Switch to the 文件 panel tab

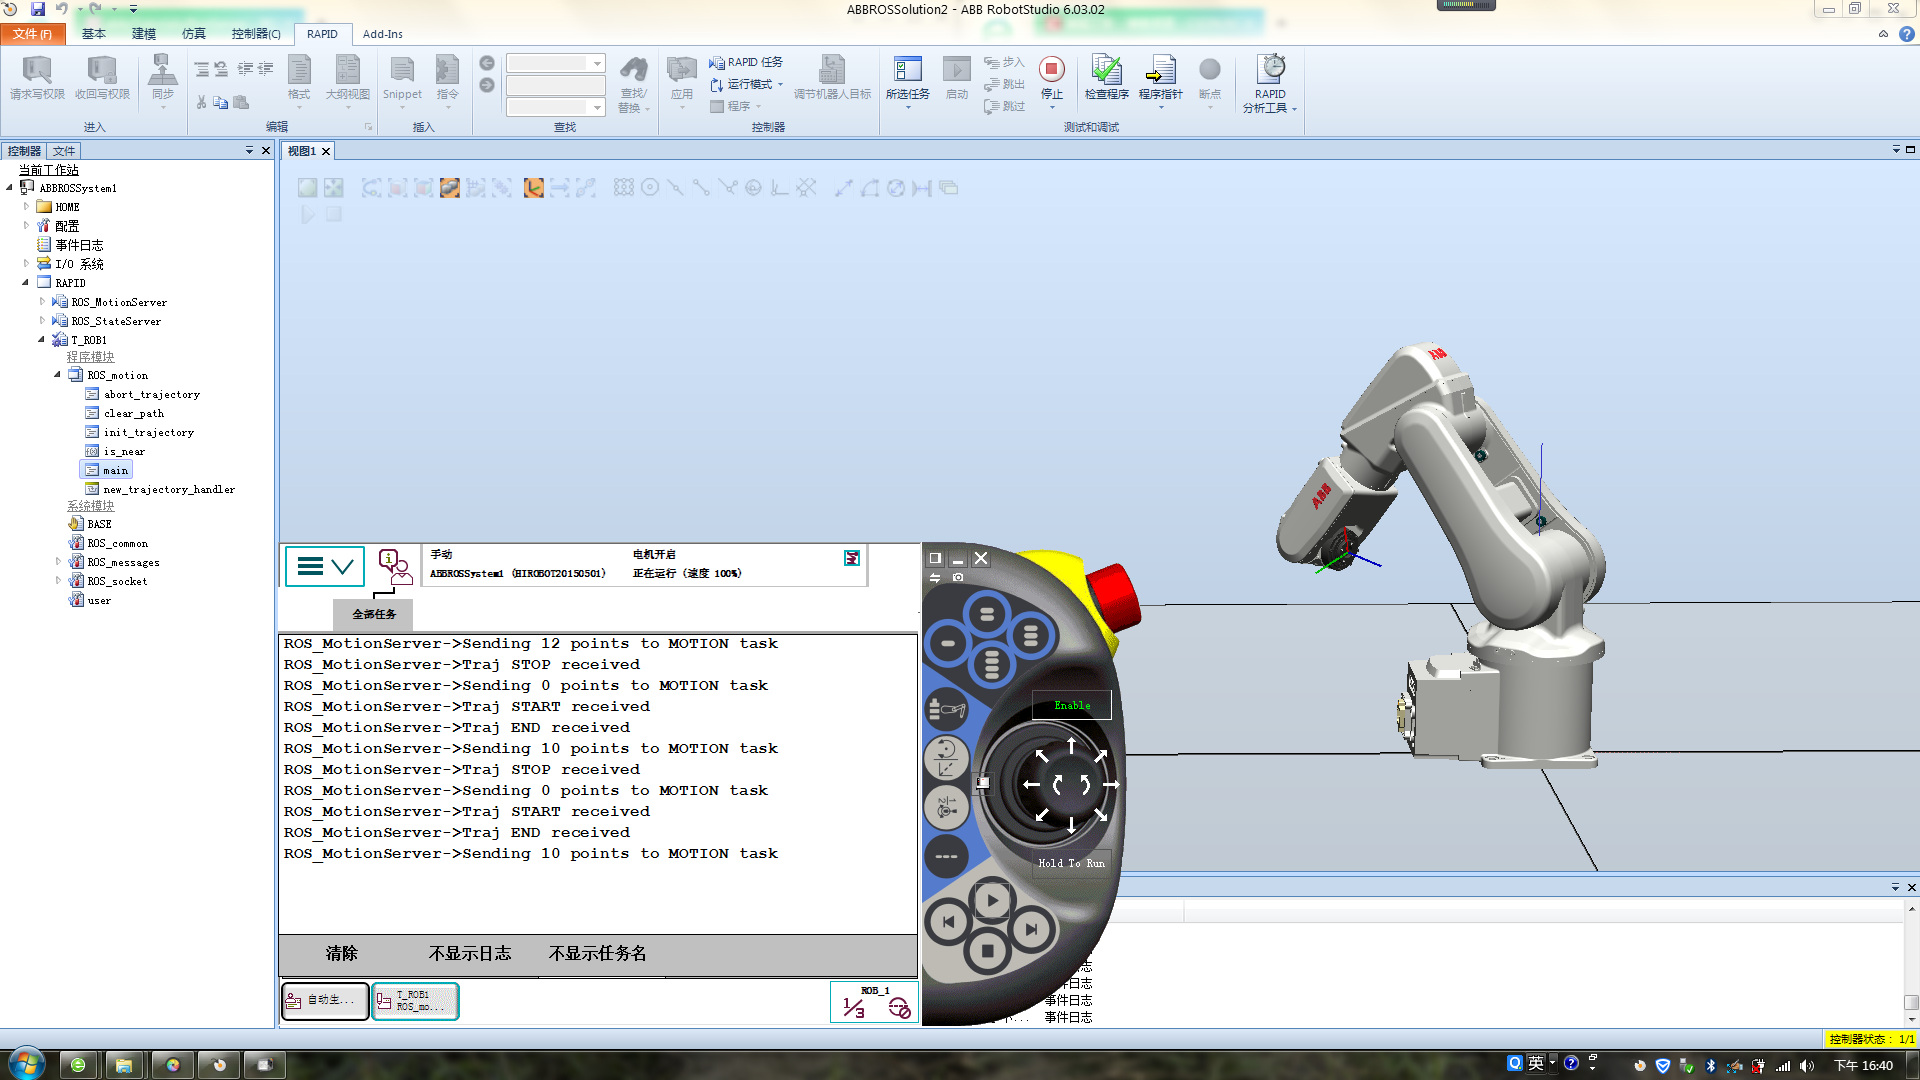(64, 151)
